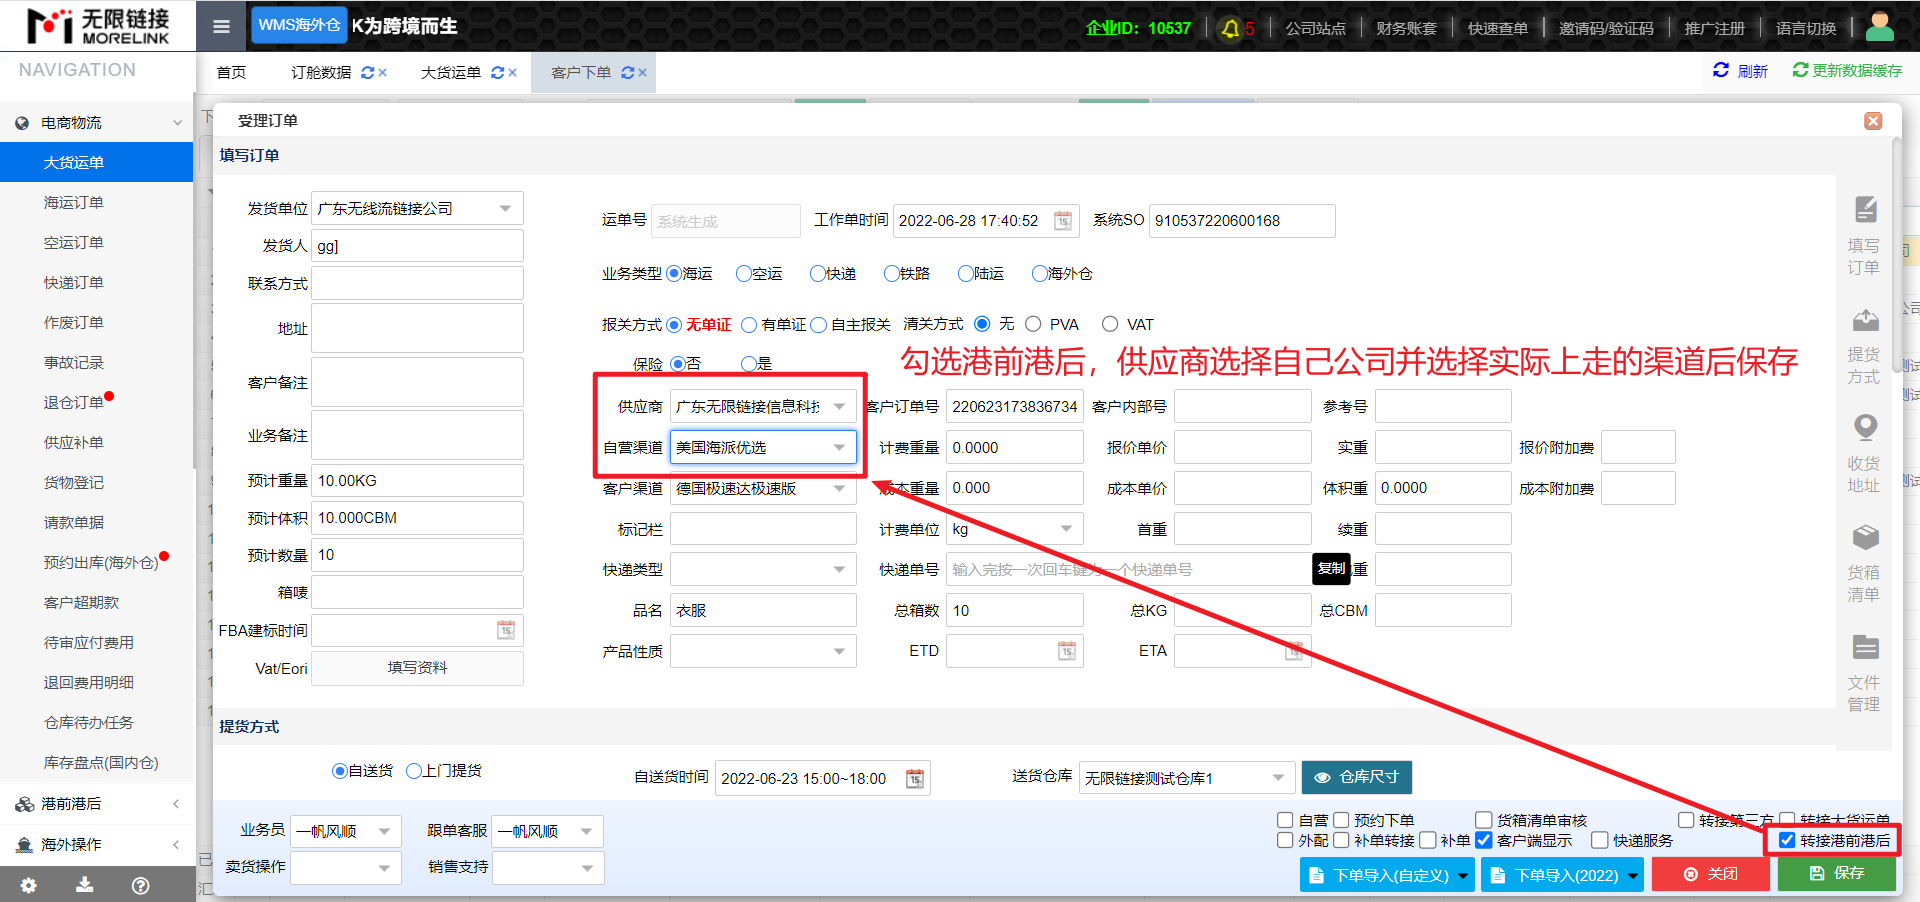Open the 货箱清单 box icon
This screenshot has height=902, width=1920.
click(x=1864, y=537)
